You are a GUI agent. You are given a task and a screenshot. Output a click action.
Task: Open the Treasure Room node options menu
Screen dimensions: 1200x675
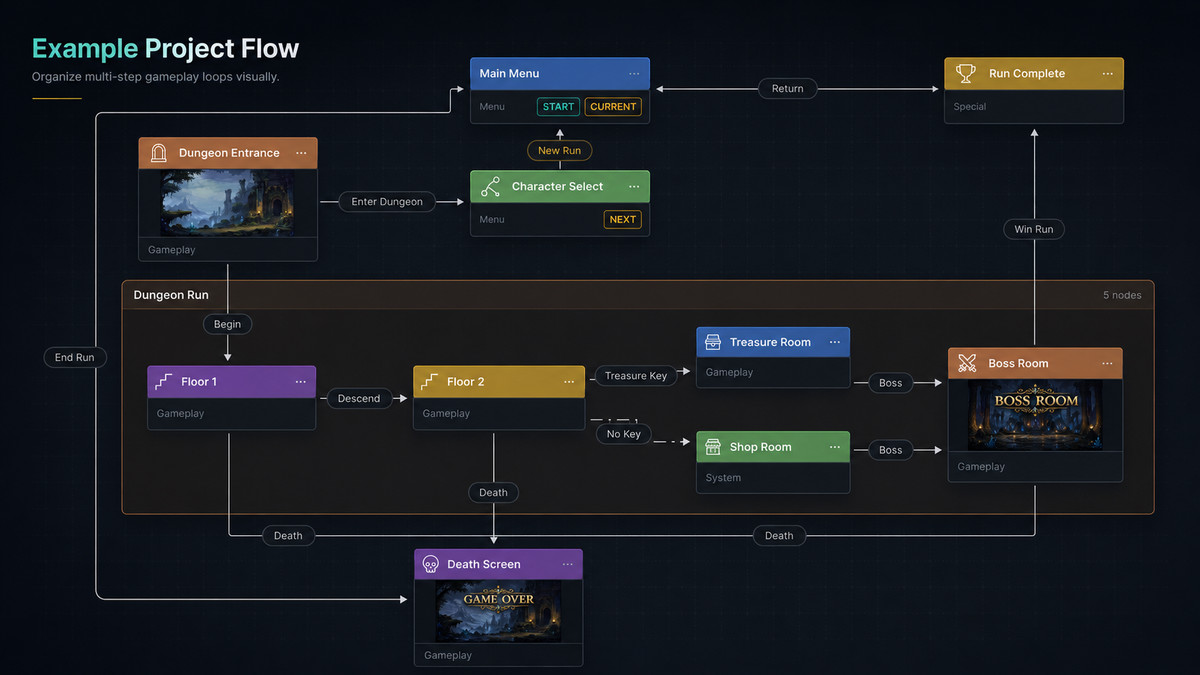click(834, 342)
